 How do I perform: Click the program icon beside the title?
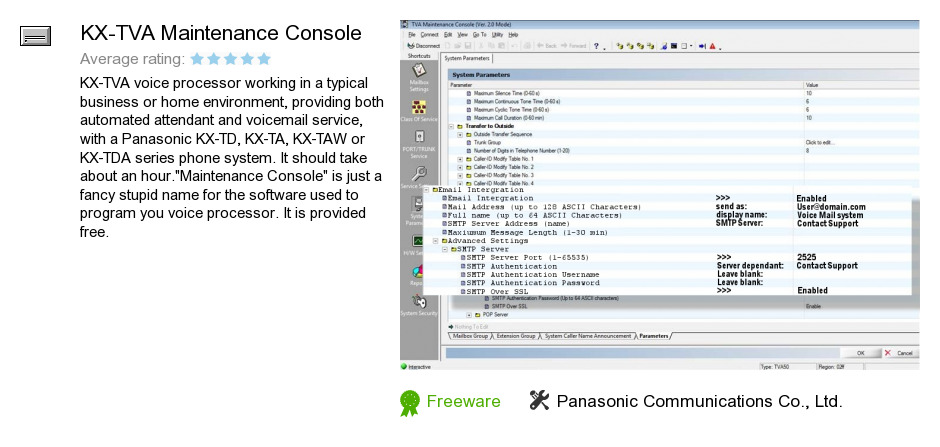click(35, 36)
